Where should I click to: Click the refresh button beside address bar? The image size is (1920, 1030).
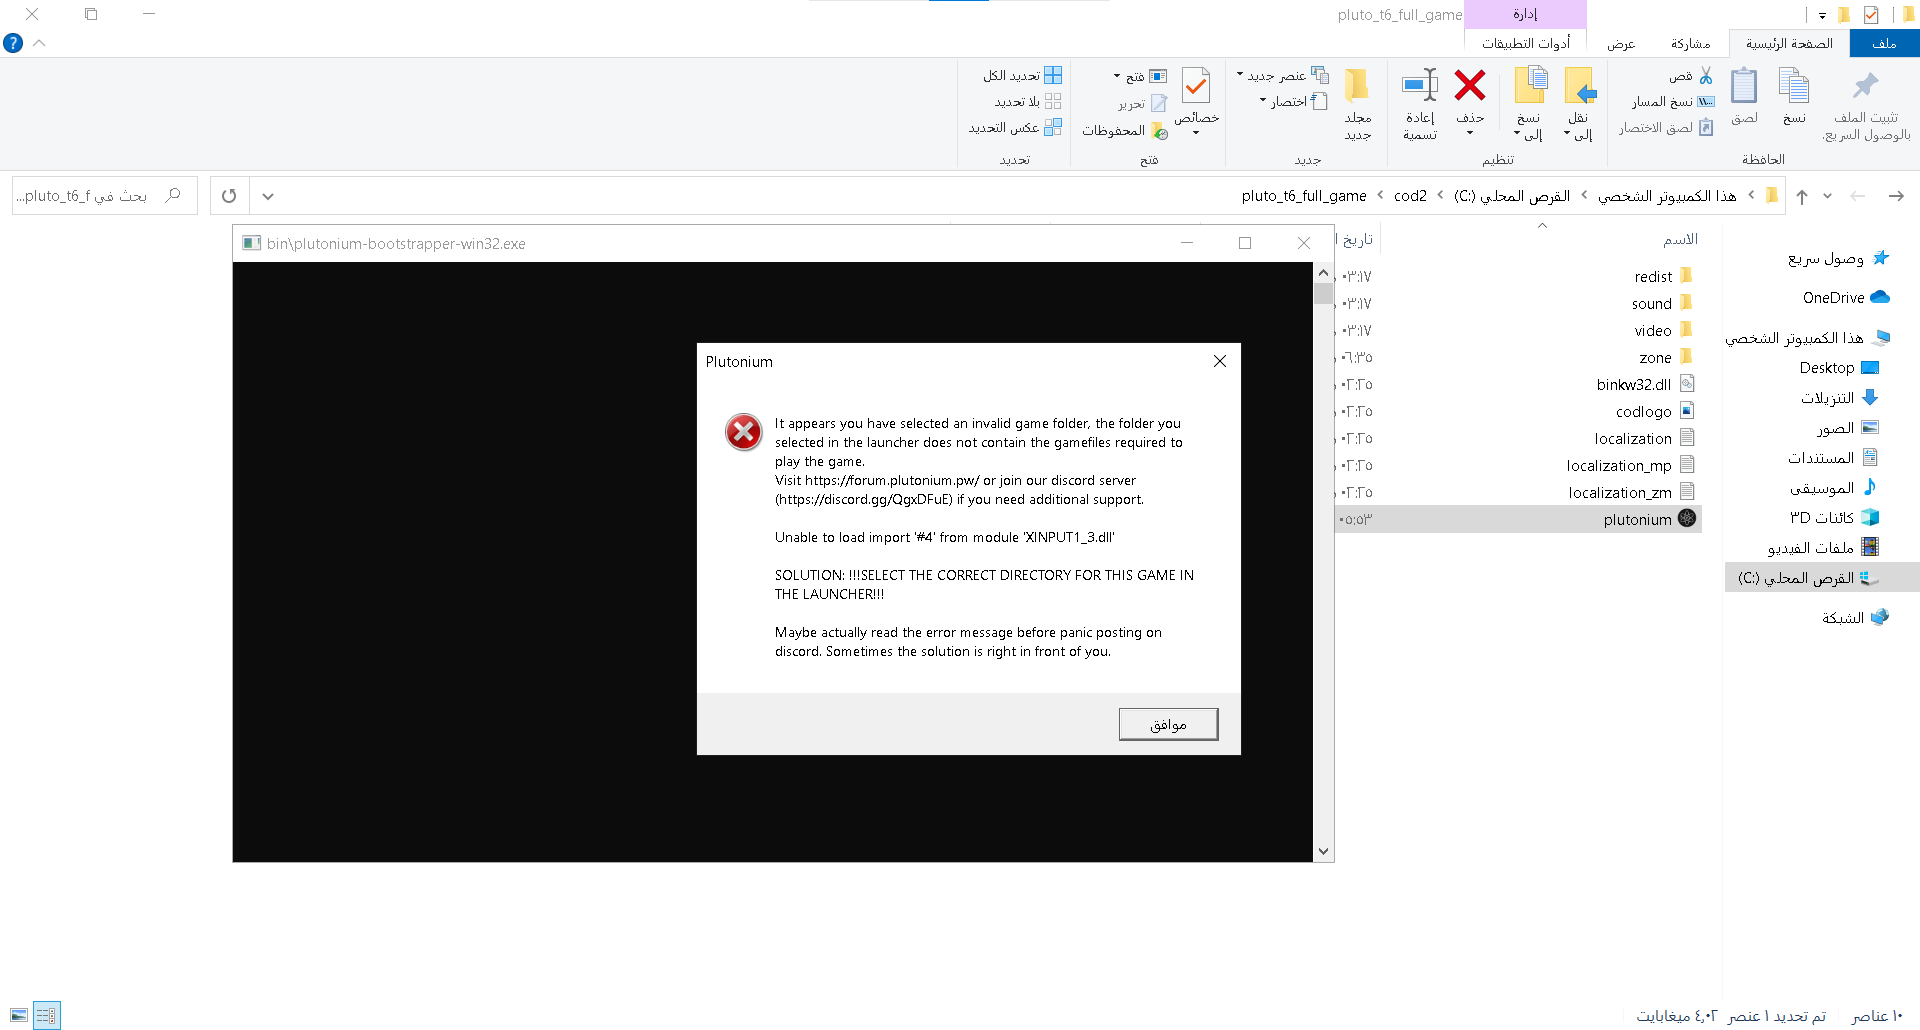tap(229, 196)
